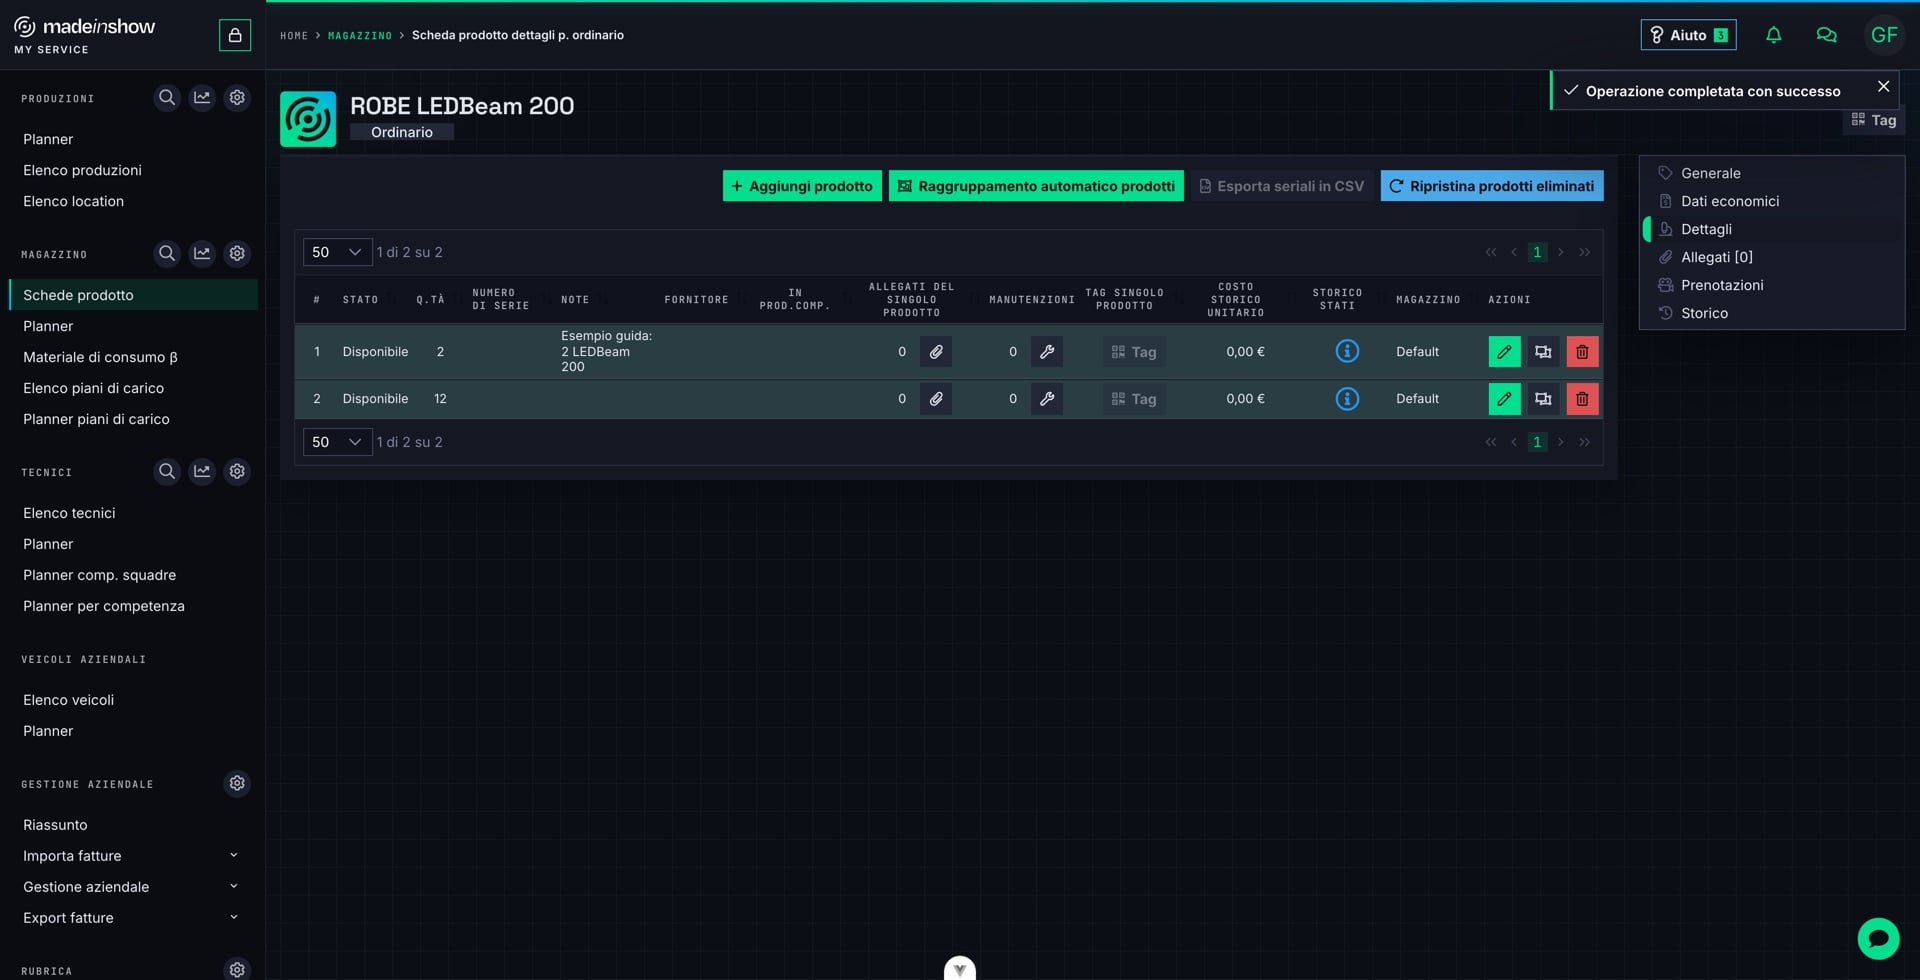Screen dimensions: 1920x980
Task: Go to Magazzino in the breadcrumb
Action: coord(360,36)
